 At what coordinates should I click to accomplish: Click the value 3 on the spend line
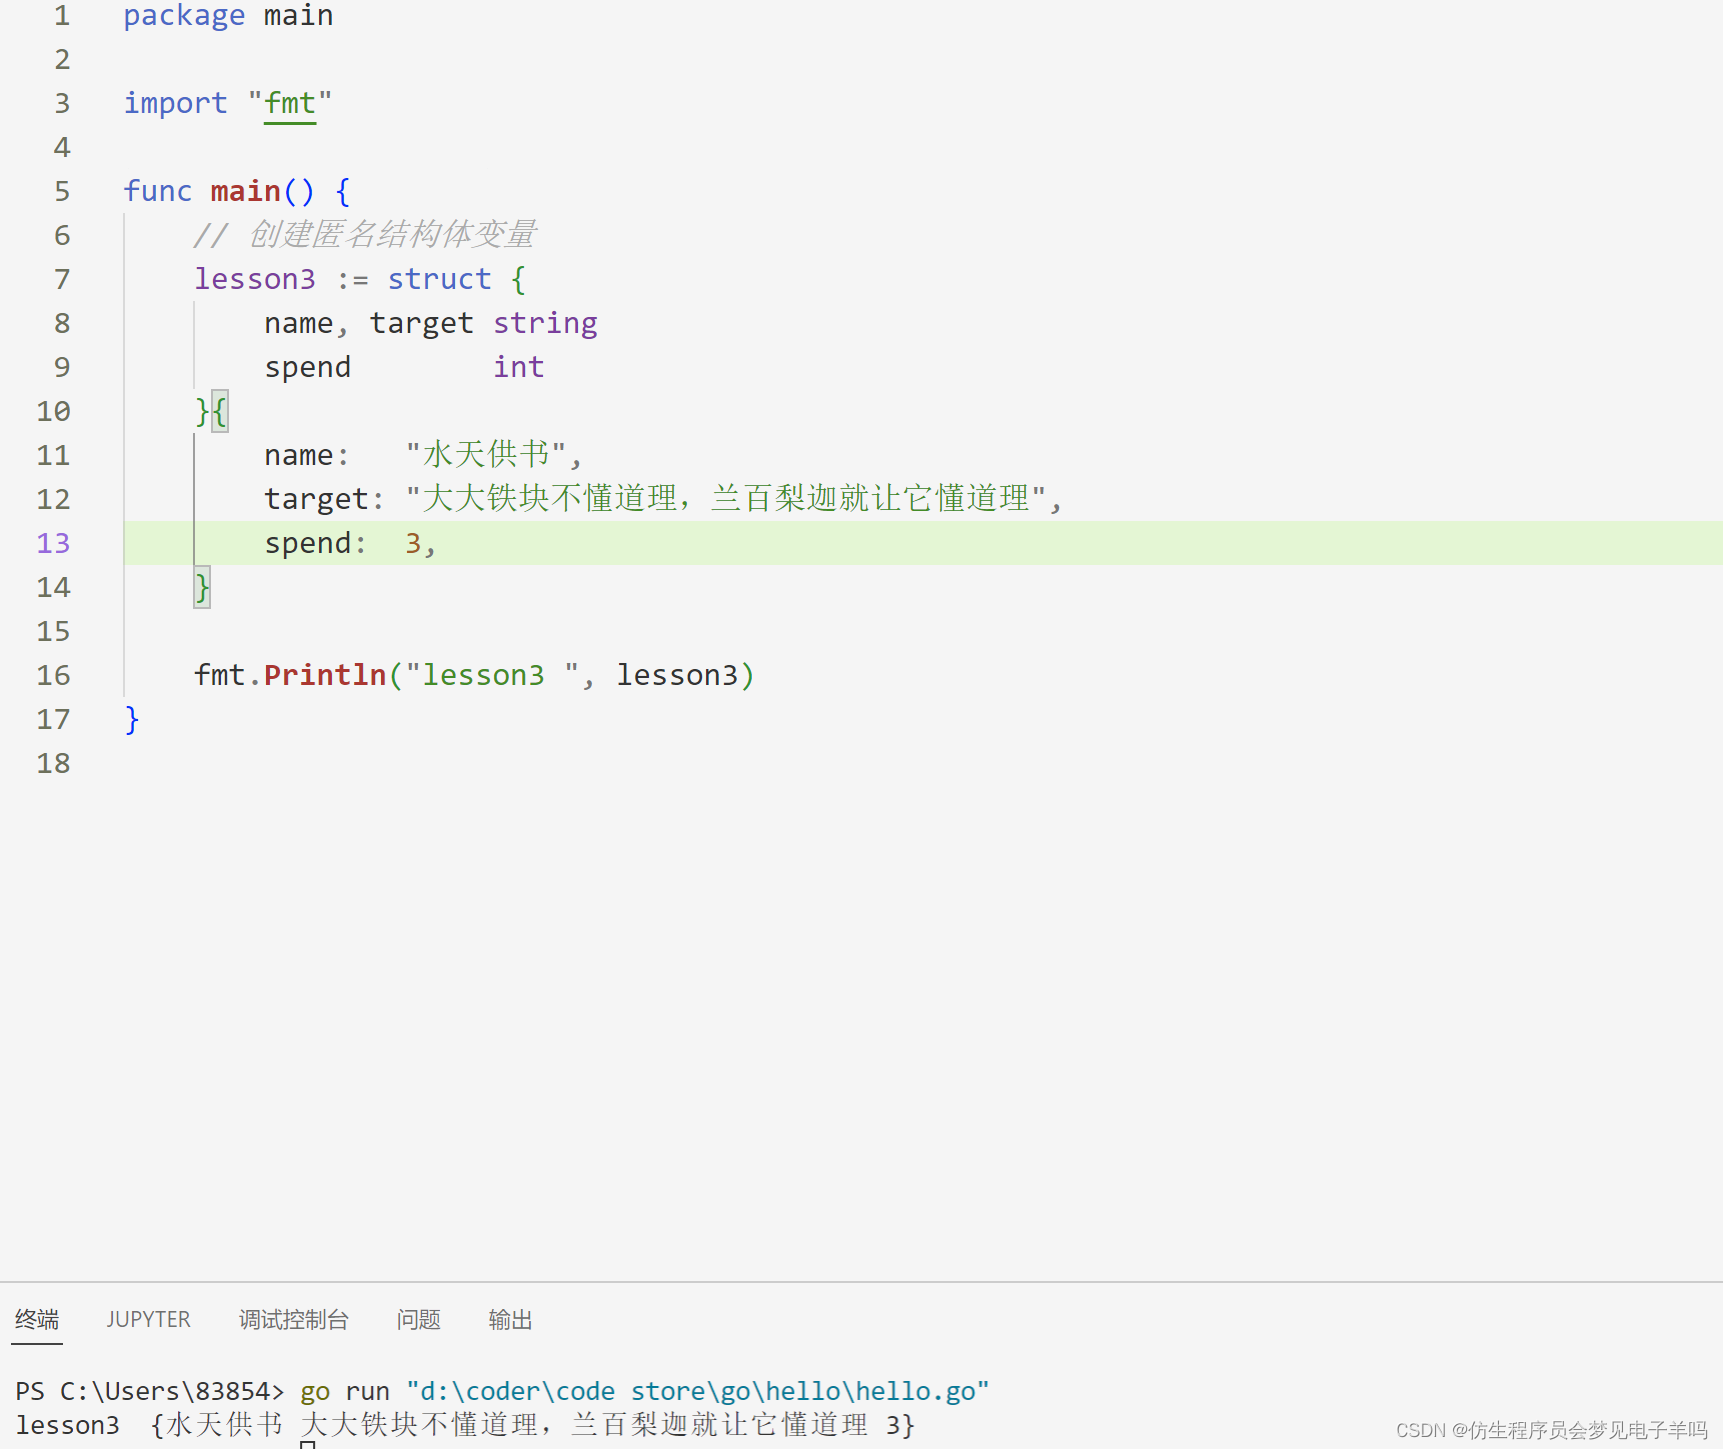(413, 543)
